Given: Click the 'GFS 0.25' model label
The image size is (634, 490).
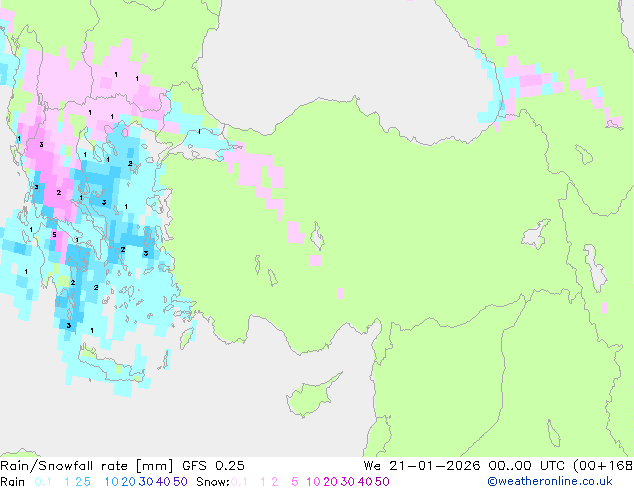Looking at the screenshot, I should tap(213, 466).
